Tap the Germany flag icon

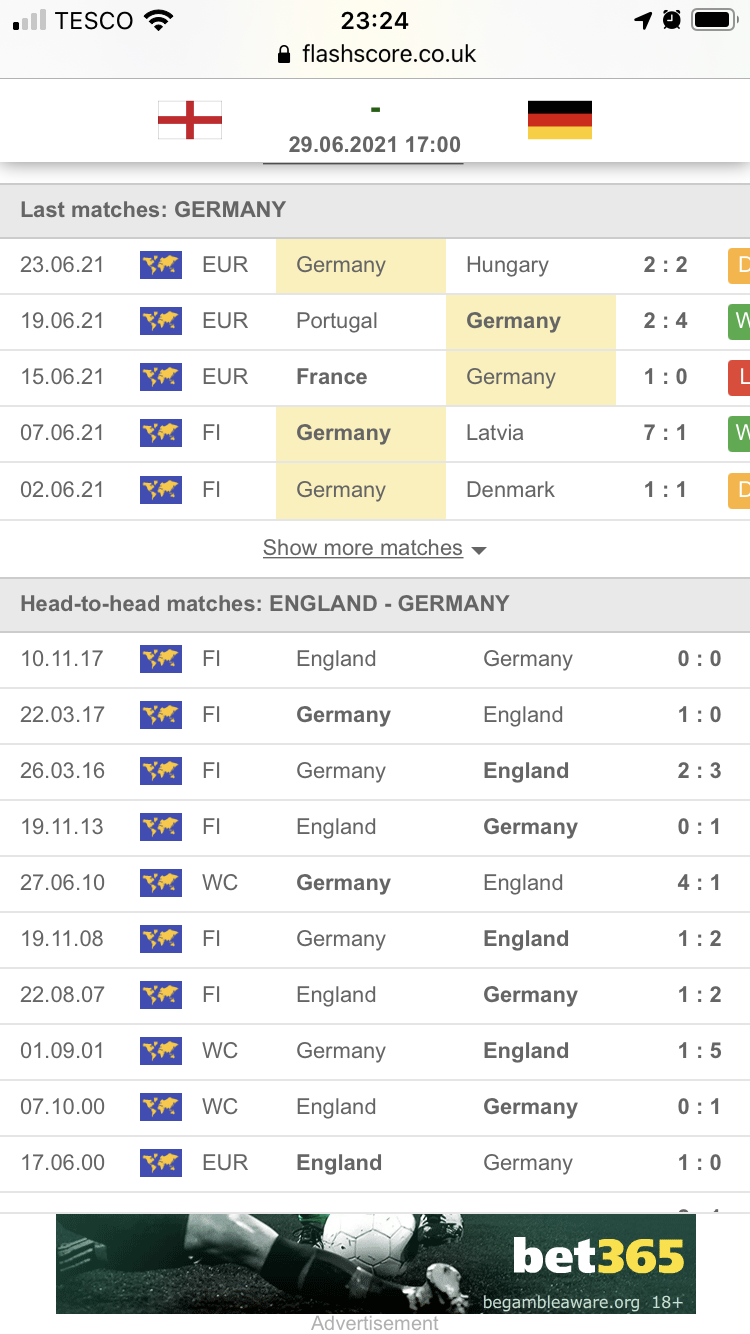[x=560, y=120]
